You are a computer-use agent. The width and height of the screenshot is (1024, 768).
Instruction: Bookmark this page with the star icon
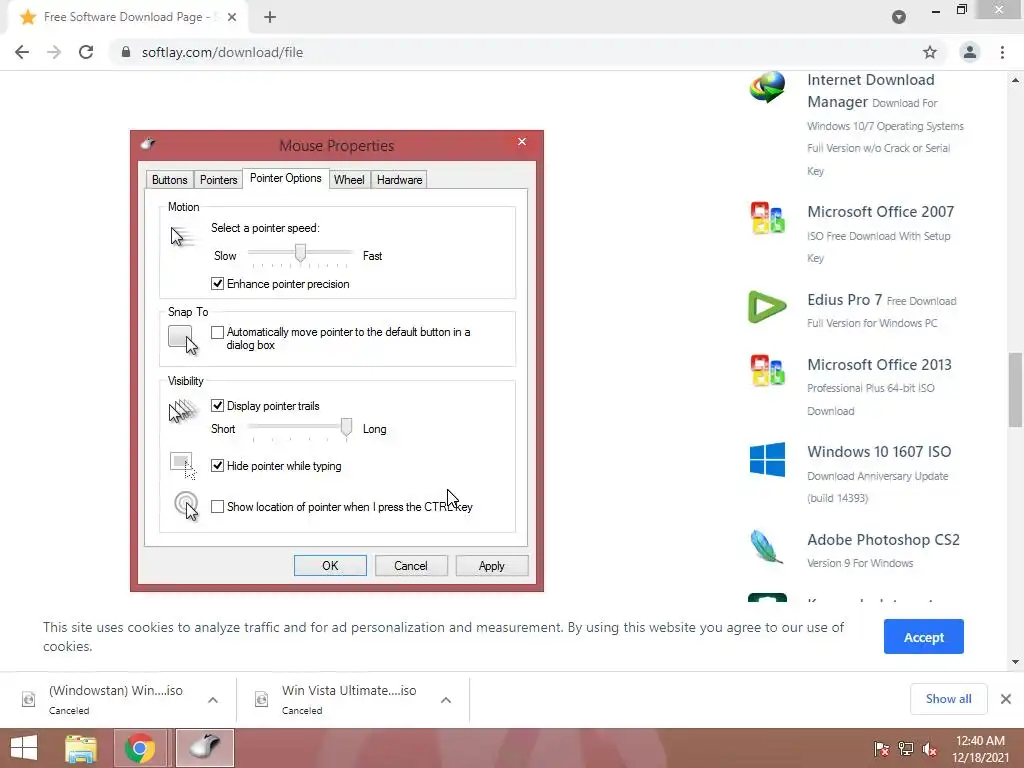click(929, 52)
